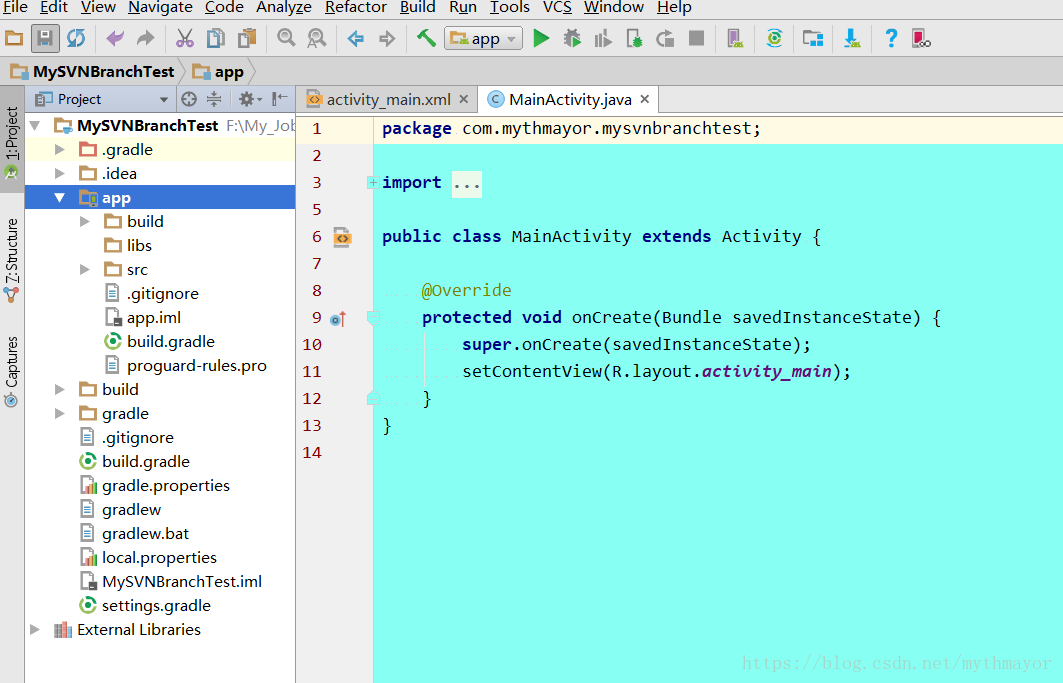The image size is (1063, 683).
Task: Click MySVNBranchTest in breadcrumb bar
Action: point(93,72)
